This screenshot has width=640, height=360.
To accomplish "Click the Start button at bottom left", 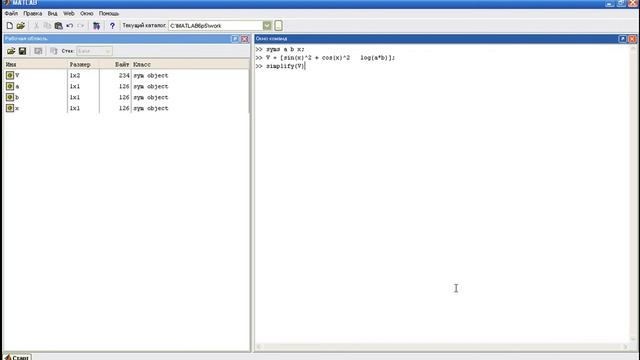I will [x=17, y=357].
